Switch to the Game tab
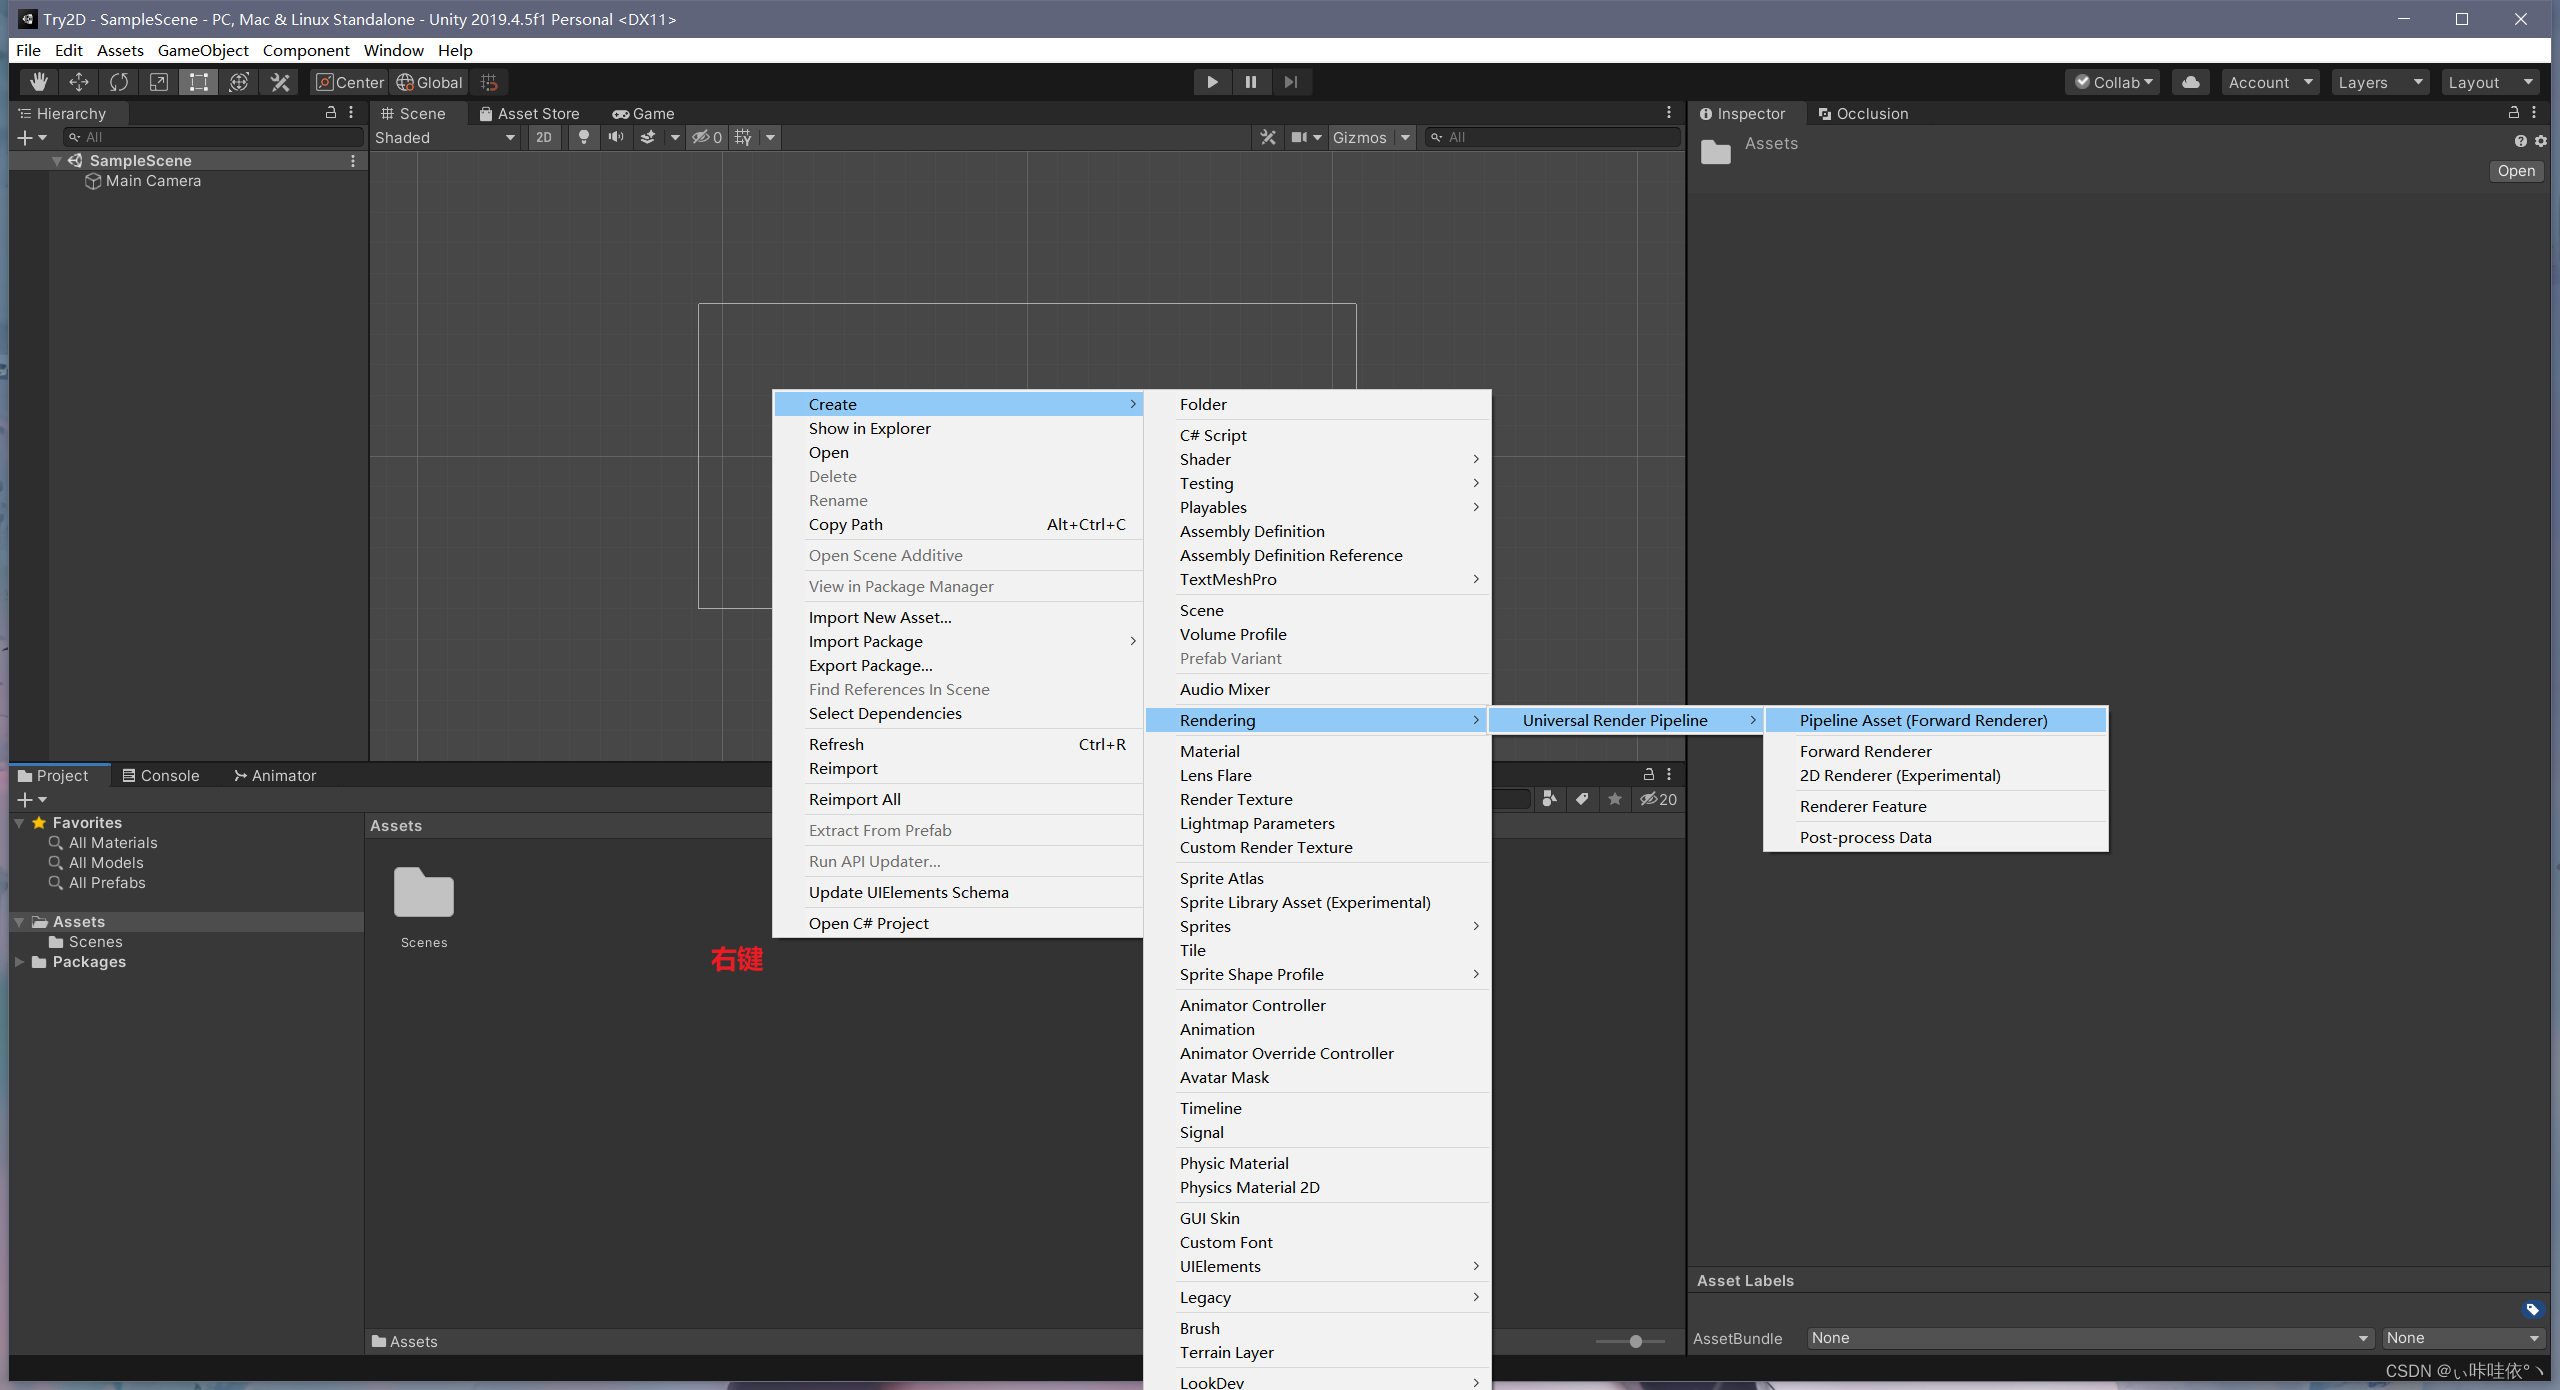2560x1390 pixels. (644, 114)
